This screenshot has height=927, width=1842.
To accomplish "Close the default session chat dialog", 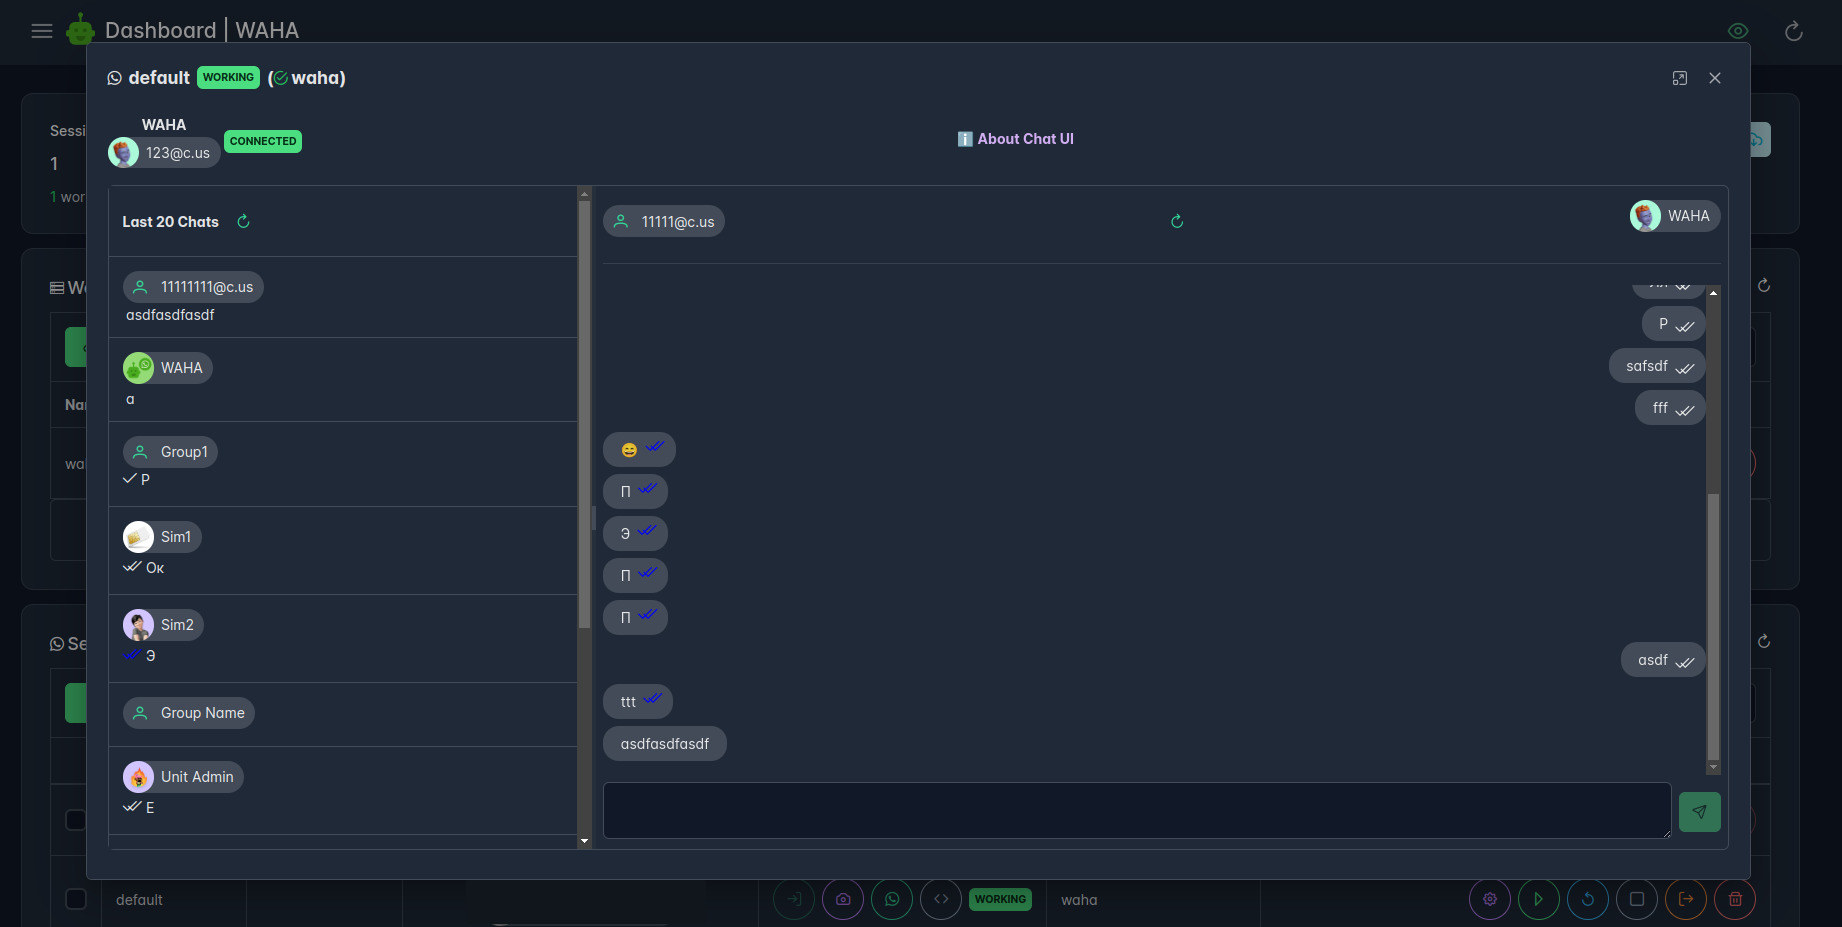I will [1715, 78].
